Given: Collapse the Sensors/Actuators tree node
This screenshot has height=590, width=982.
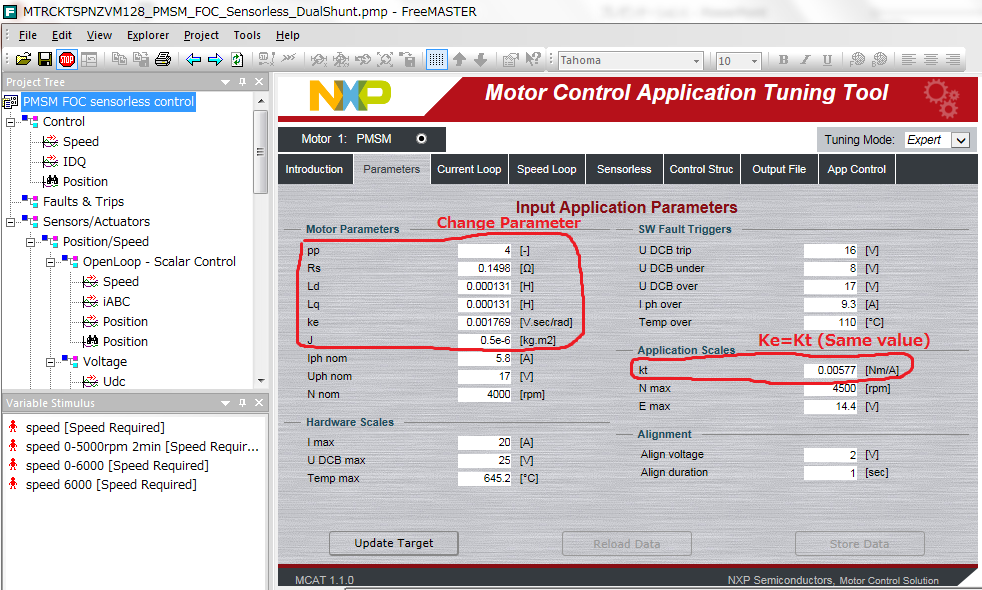Looking at the screenshot, I should [x=10, y=222].
